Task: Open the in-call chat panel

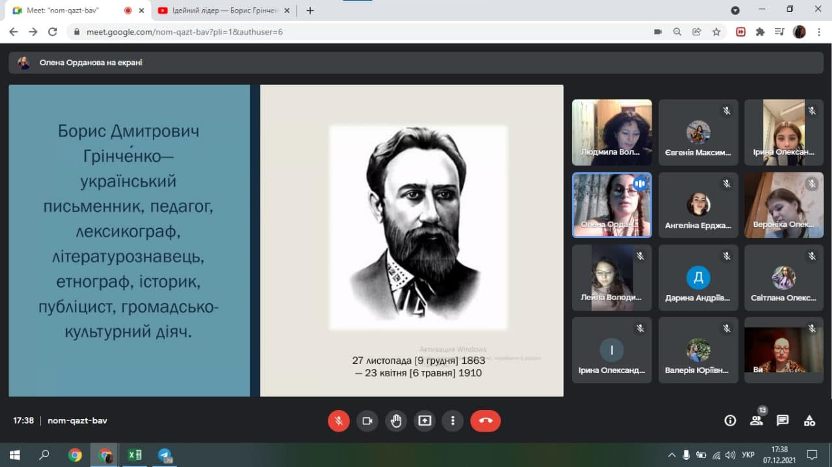Action: click(x=783, y=421)
